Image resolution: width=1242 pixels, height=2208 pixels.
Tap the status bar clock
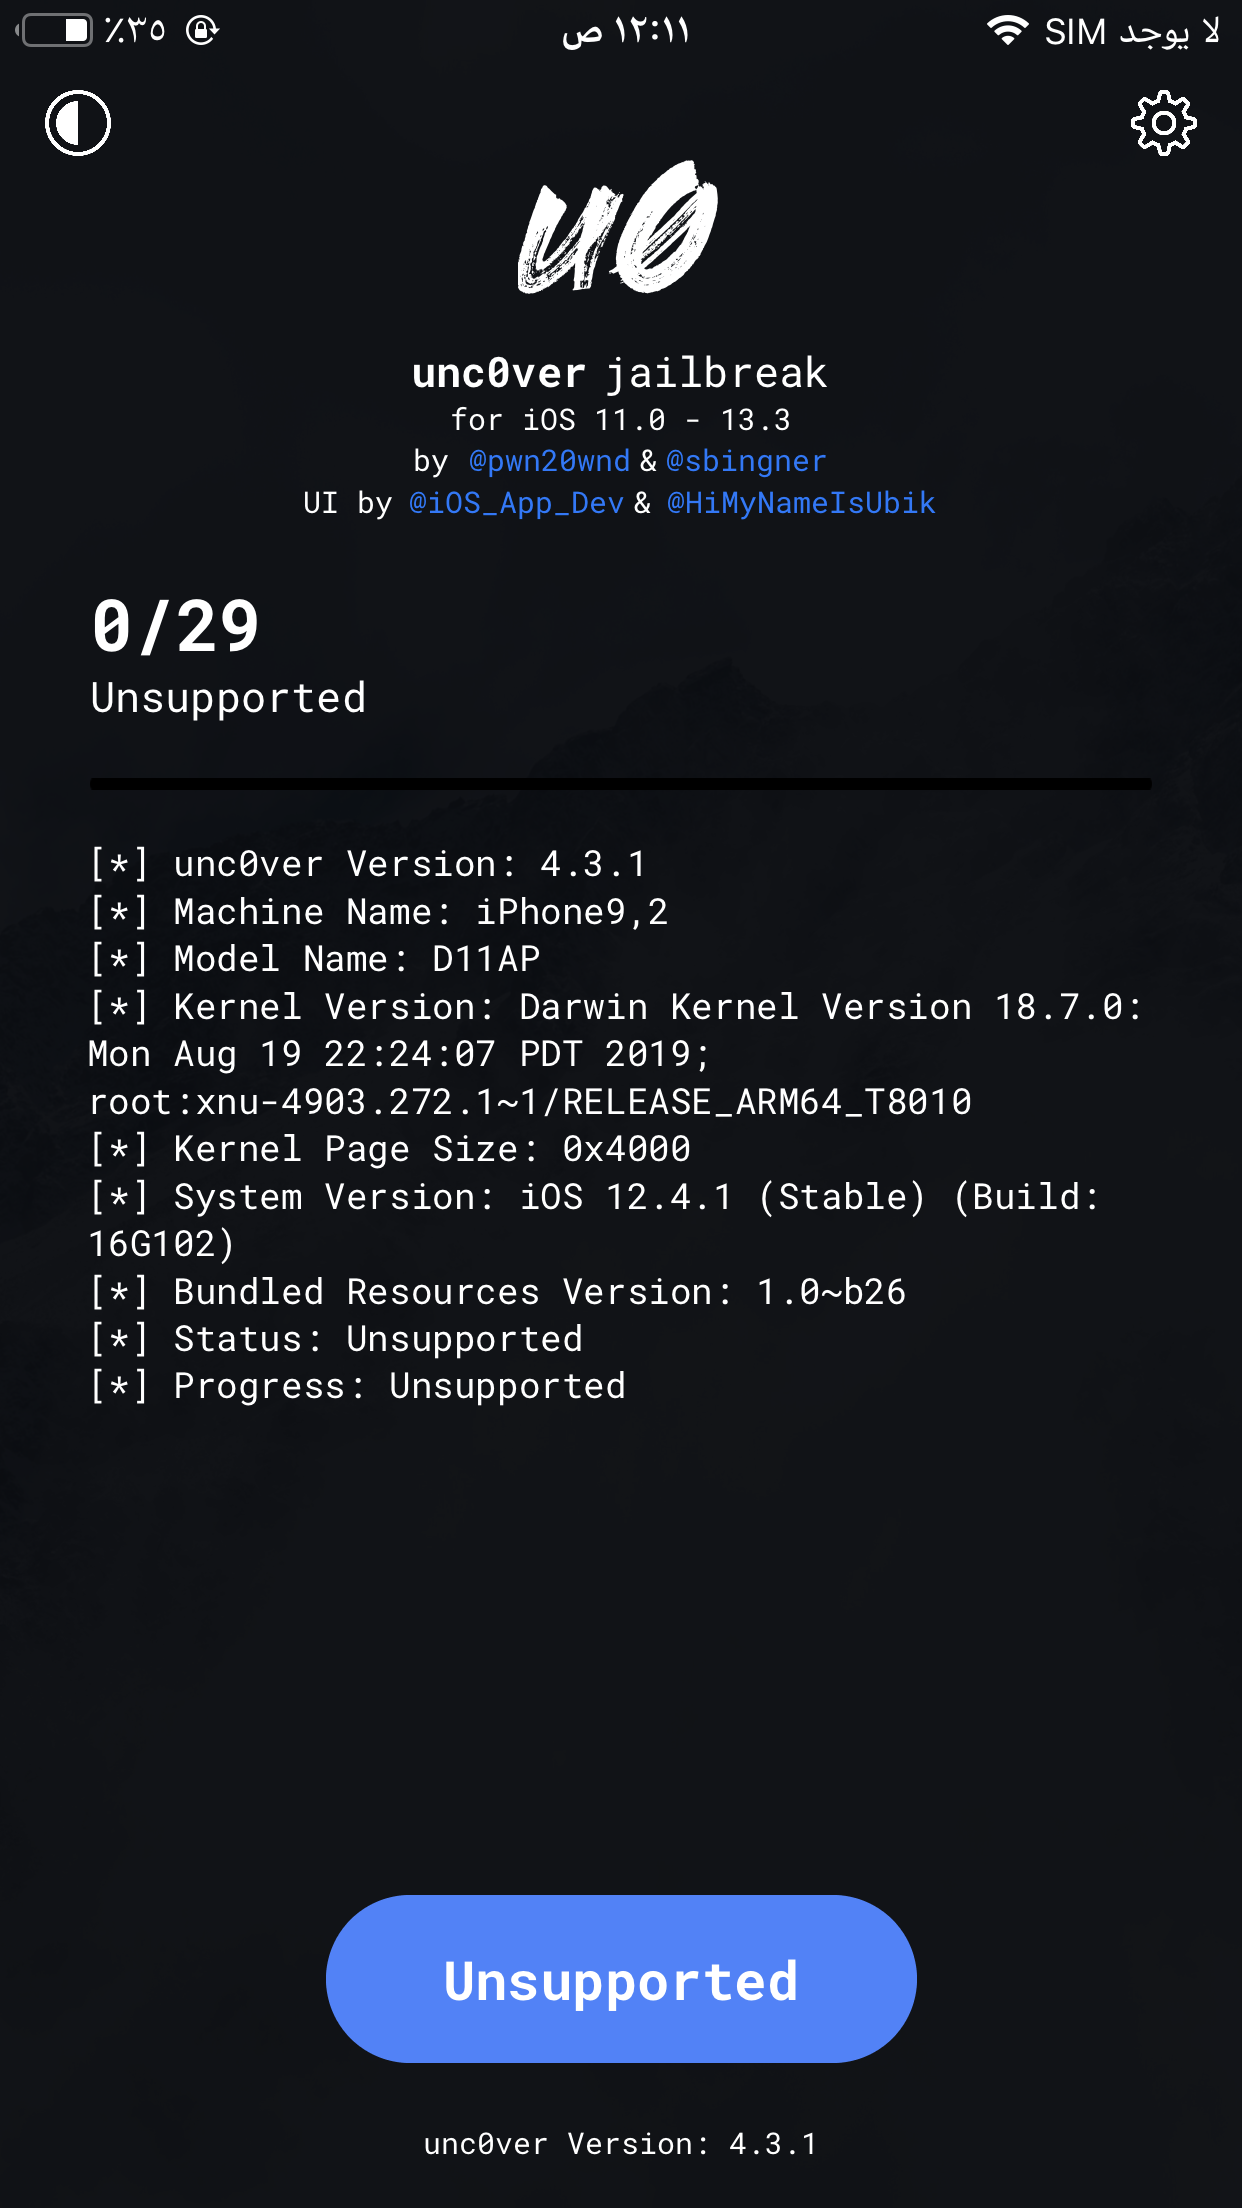626,31
